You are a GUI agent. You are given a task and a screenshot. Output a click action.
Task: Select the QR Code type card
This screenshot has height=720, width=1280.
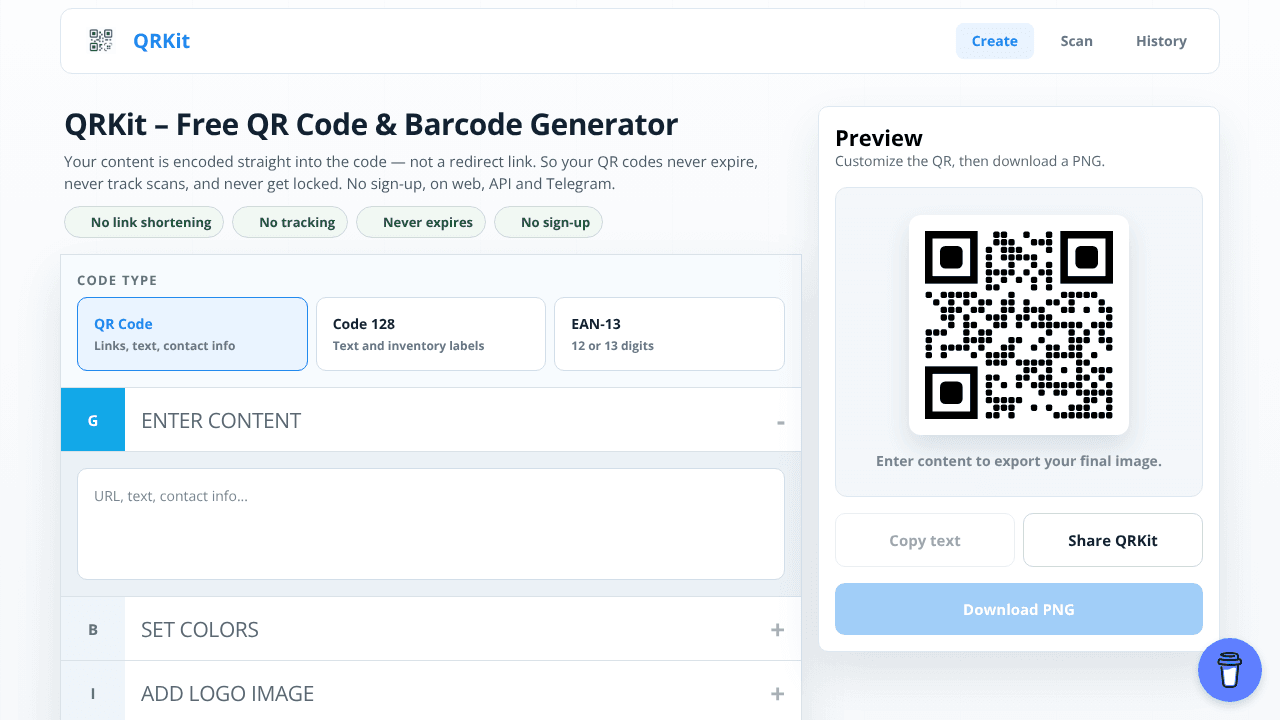click(x=192, y=334)
